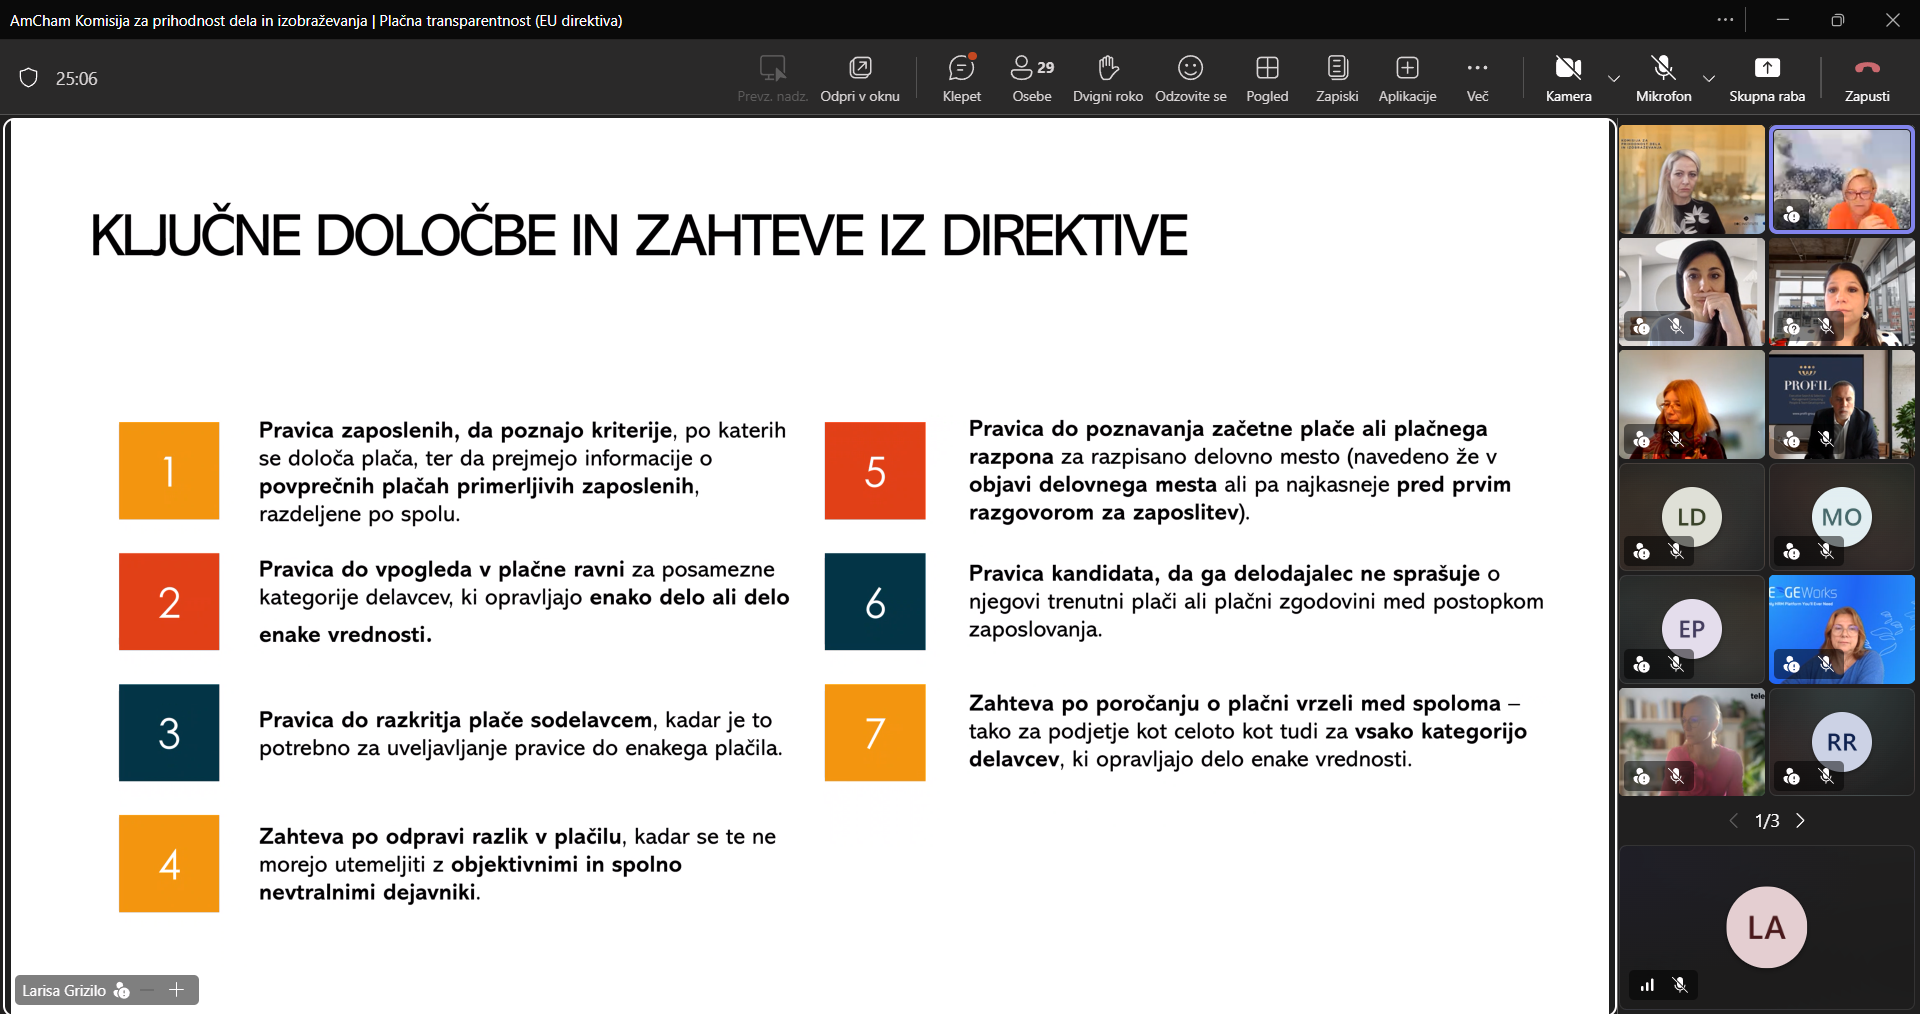This screenshot has height=1014, width=1920.
Task: Zoom in shared slide with plus button
Action: 177,990
